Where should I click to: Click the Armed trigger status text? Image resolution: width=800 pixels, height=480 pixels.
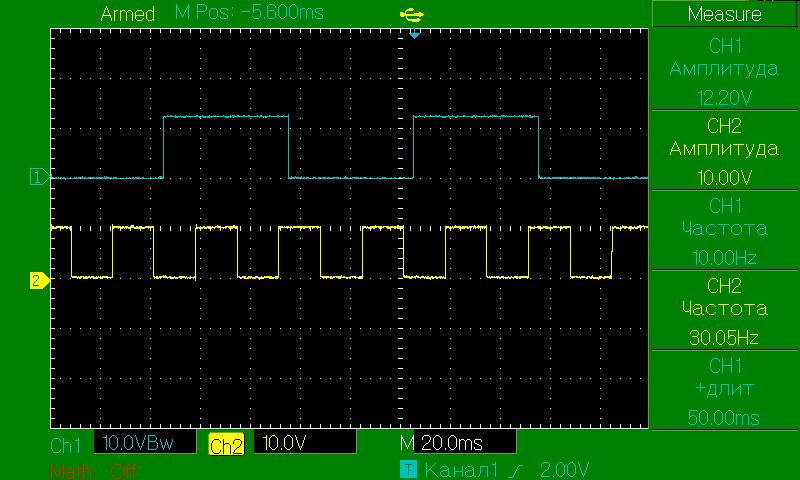pyautogui.click(x=128, y=14)
